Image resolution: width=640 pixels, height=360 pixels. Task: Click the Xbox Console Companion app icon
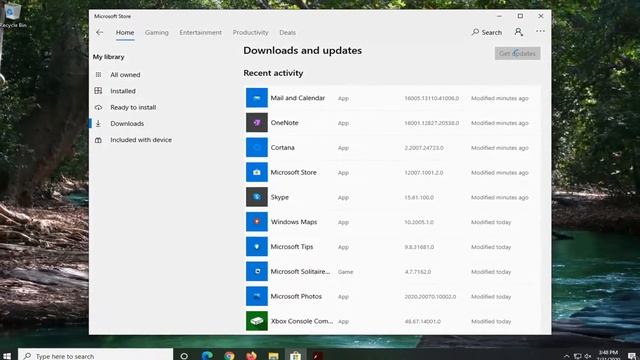coord(257,321)
